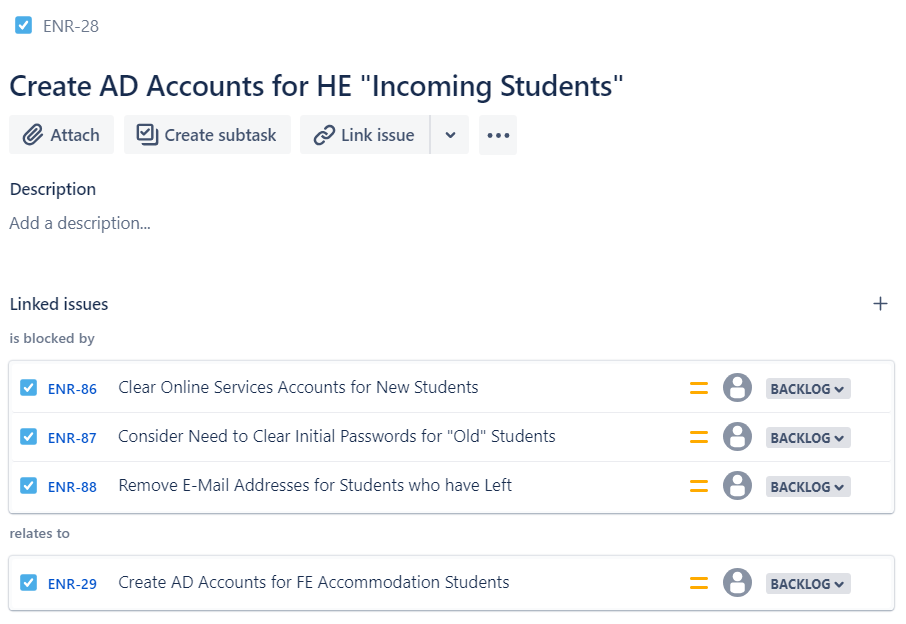Click the Attach button
Viewport: 906px width, 624px height.
61,135
